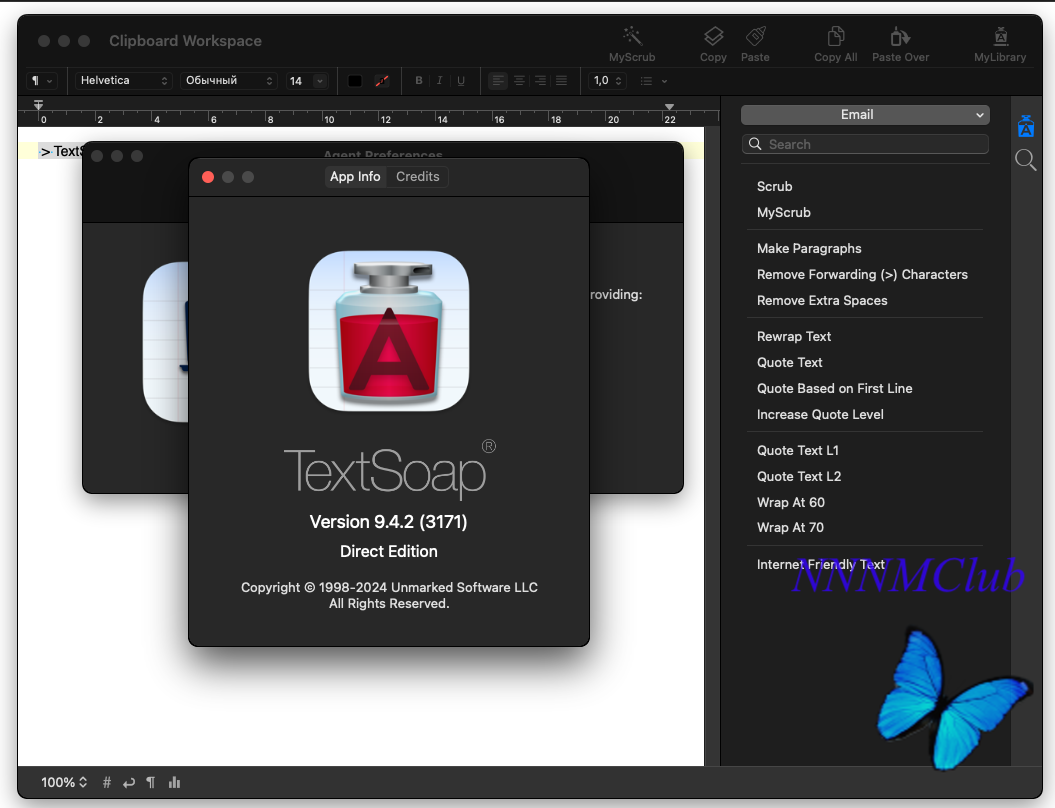Viewport: 1055px width, 808px height.
Task: Open the Обычный typeface dropdown
Action: [229, 81]
